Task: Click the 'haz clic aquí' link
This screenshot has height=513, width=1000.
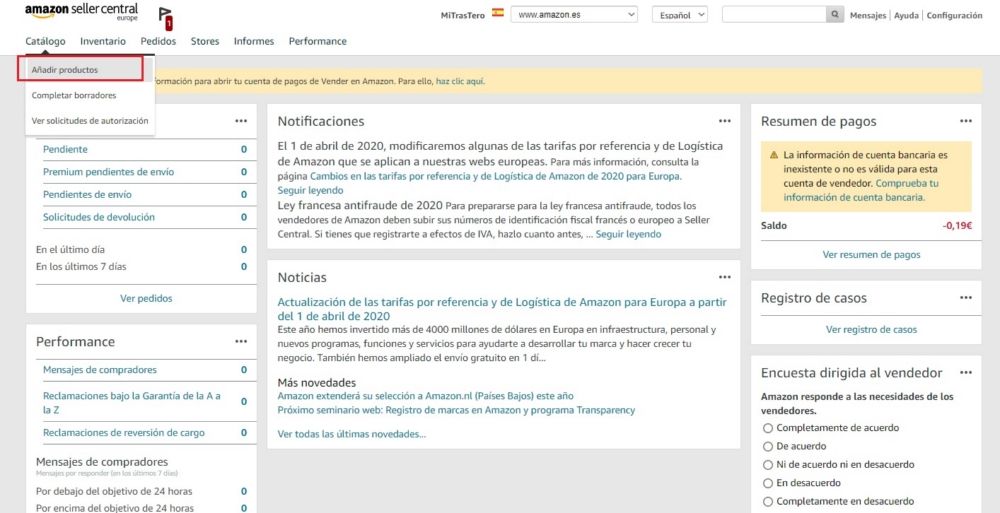Action: pos(460,82)
